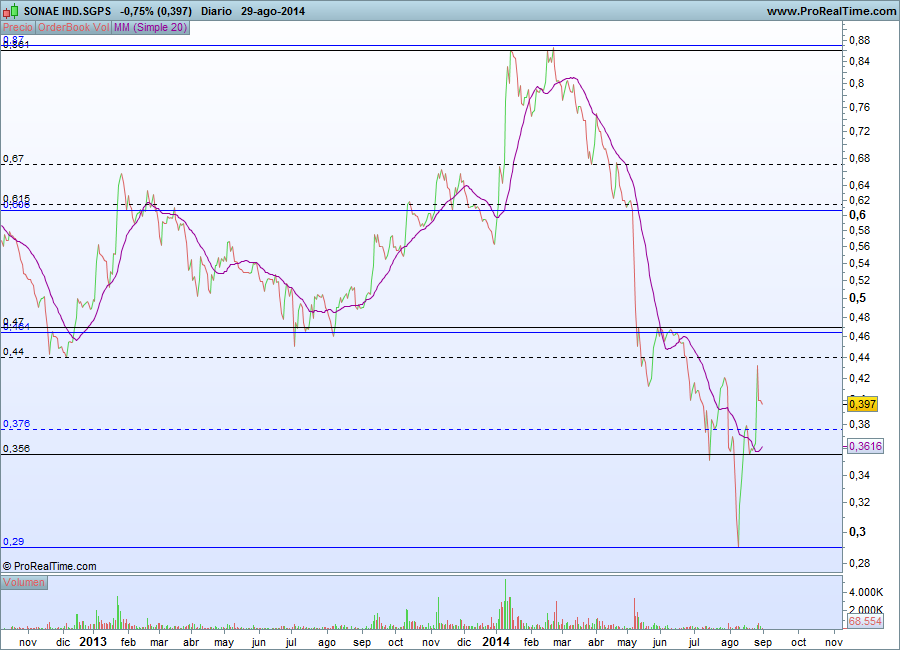Click the candlestick icon beside SONAE IND.SGPS
Image resolution: width=900 pixels, height=650 pixels.
(10, 11)
